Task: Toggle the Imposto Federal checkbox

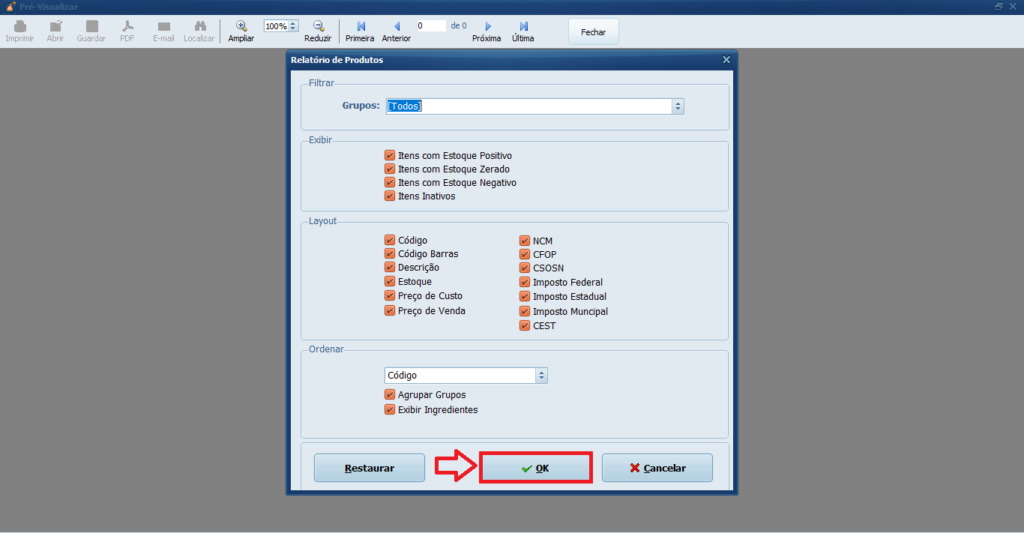Action: coord(524,282)
